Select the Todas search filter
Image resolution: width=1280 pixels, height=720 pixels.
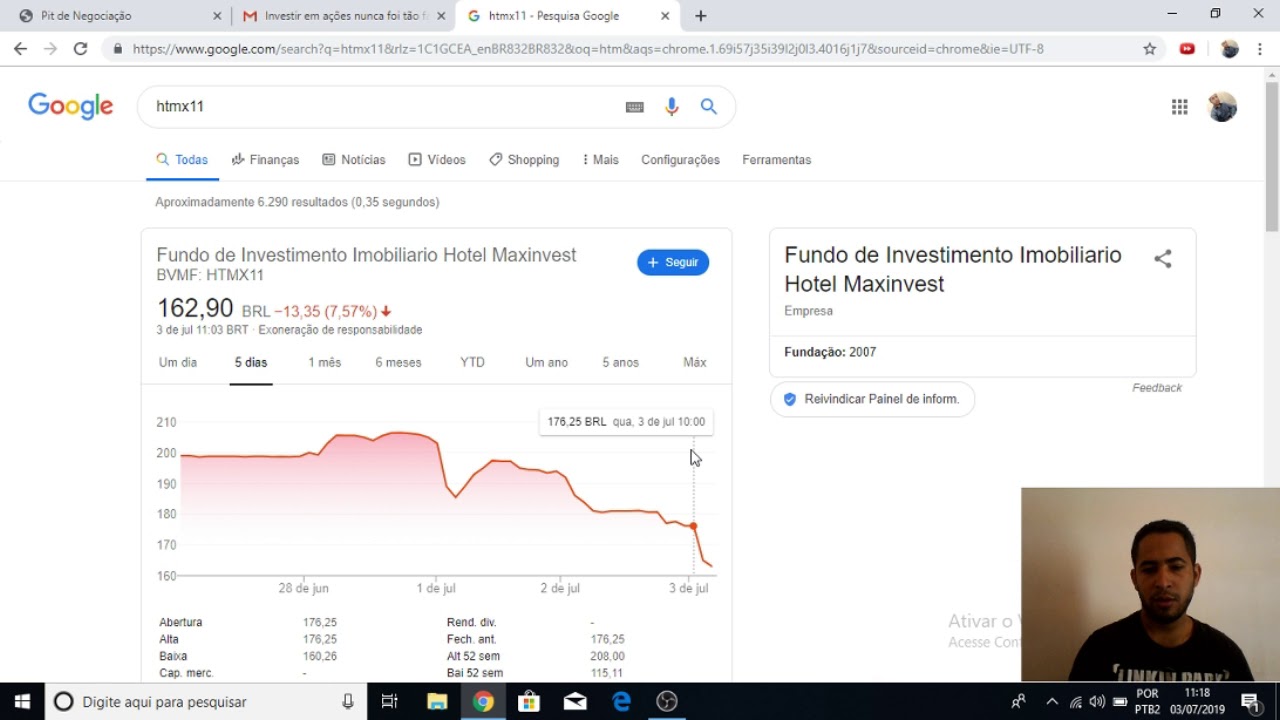(182, 160)
